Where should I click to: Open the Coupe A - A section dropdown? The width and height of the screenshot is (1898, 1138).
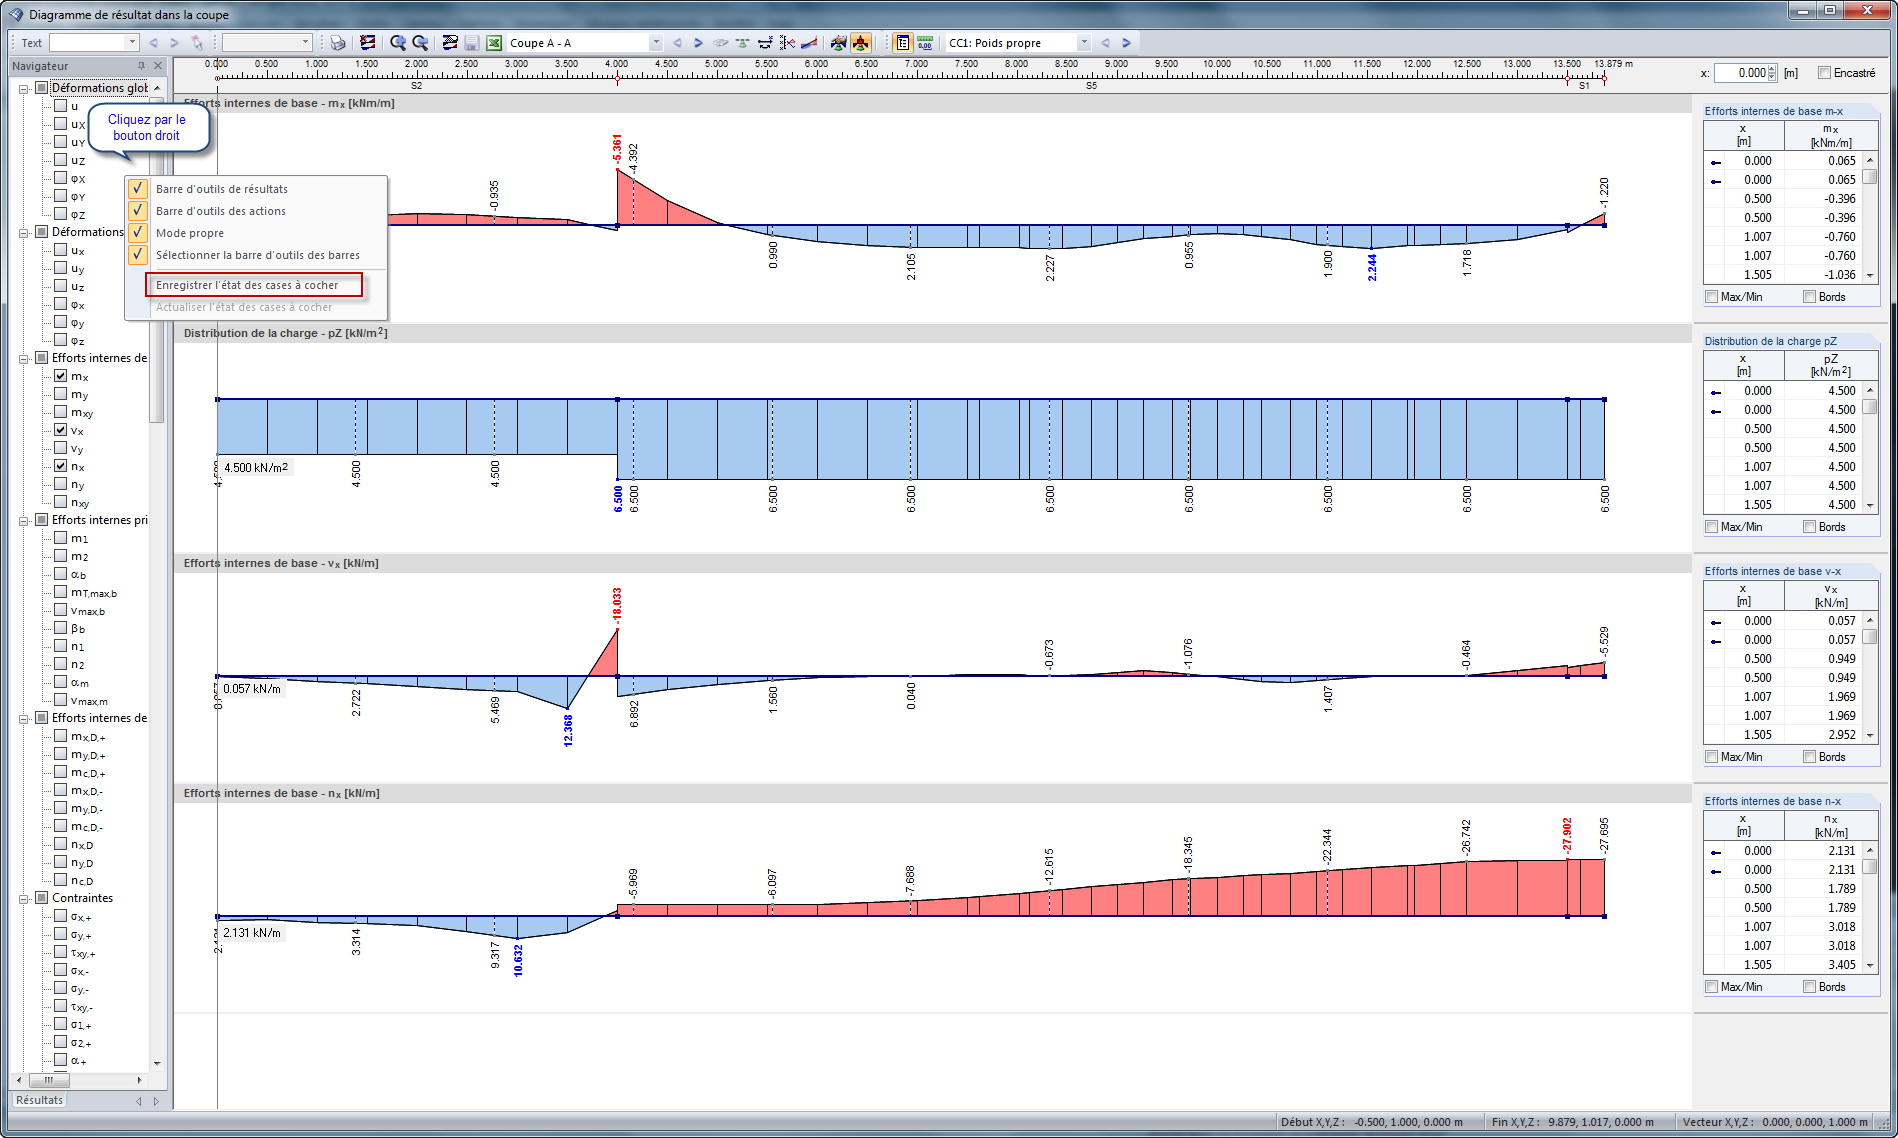(656, 43)
